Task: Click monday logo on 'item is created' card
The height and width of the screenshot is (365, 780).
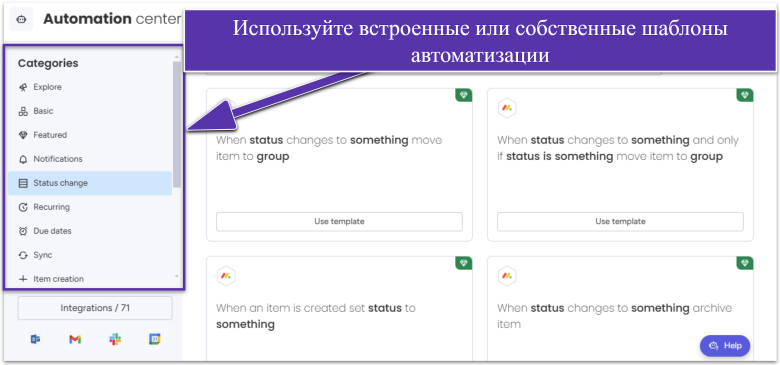Action: click(226, 276)
